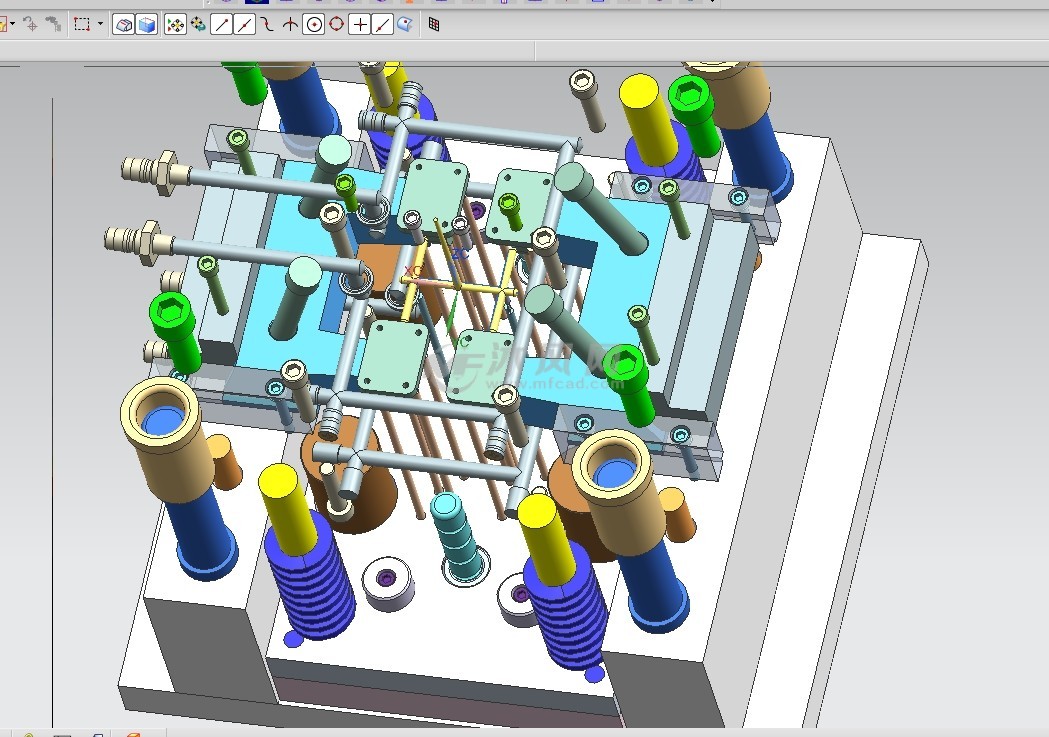
Task: Clear all snap point settings
Action: click(x=198, y=24)
